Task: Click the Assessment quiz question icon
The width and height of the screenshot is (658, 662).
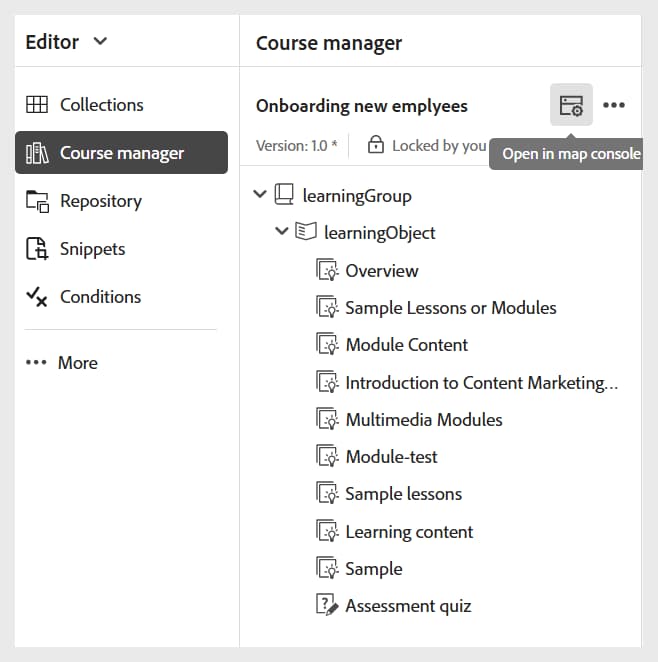Action: [327, 606]
